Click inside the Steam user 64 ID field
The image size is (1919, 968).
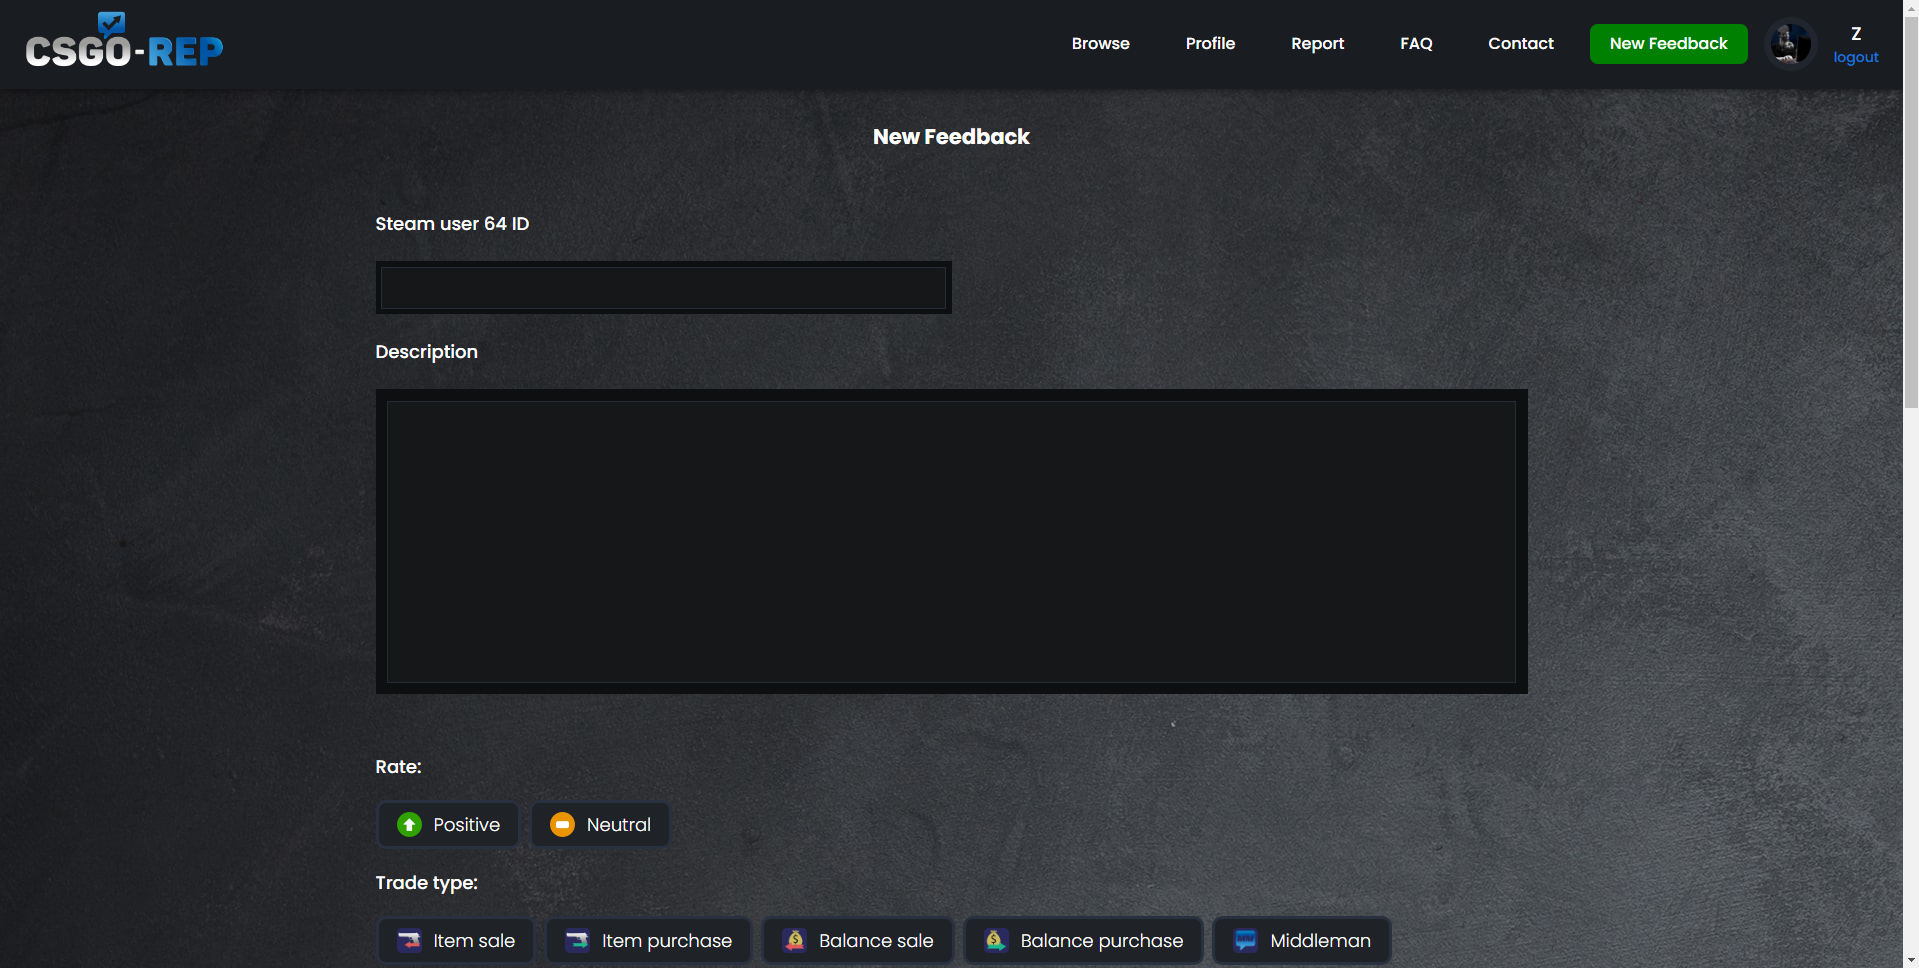click(663, 287)
